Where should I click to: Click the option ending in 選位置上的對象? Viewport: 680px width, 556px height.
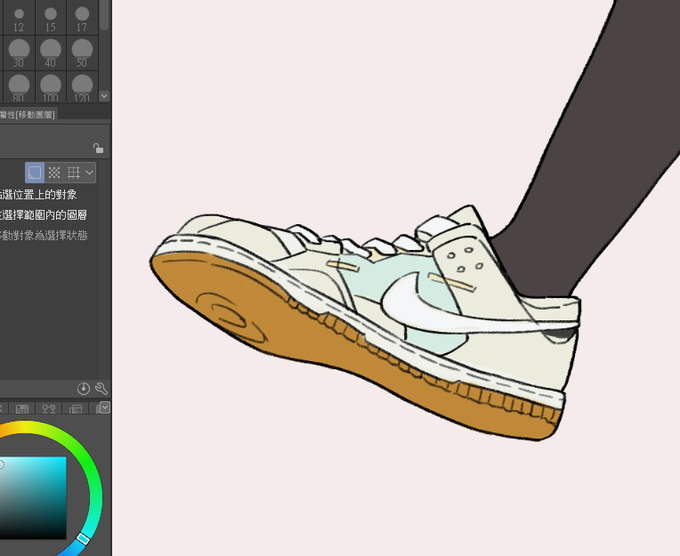[38, 194]
